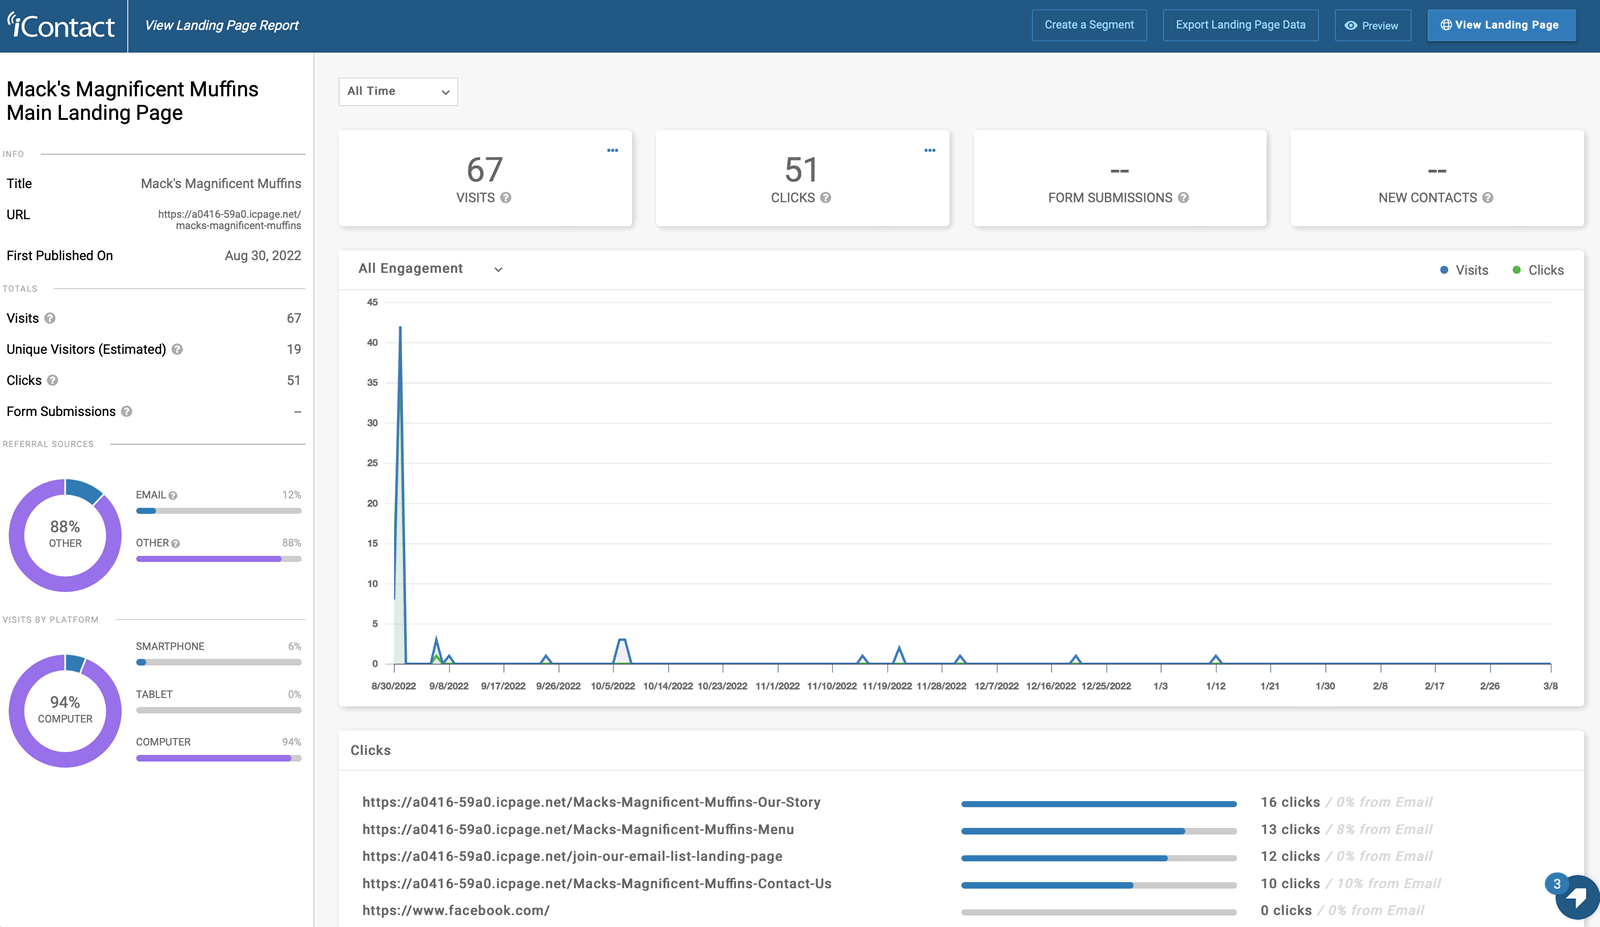Open the All Time date range dropdown
This screenshot has width=1600, height=927.
pyautogui.click(x=398, y=91)
